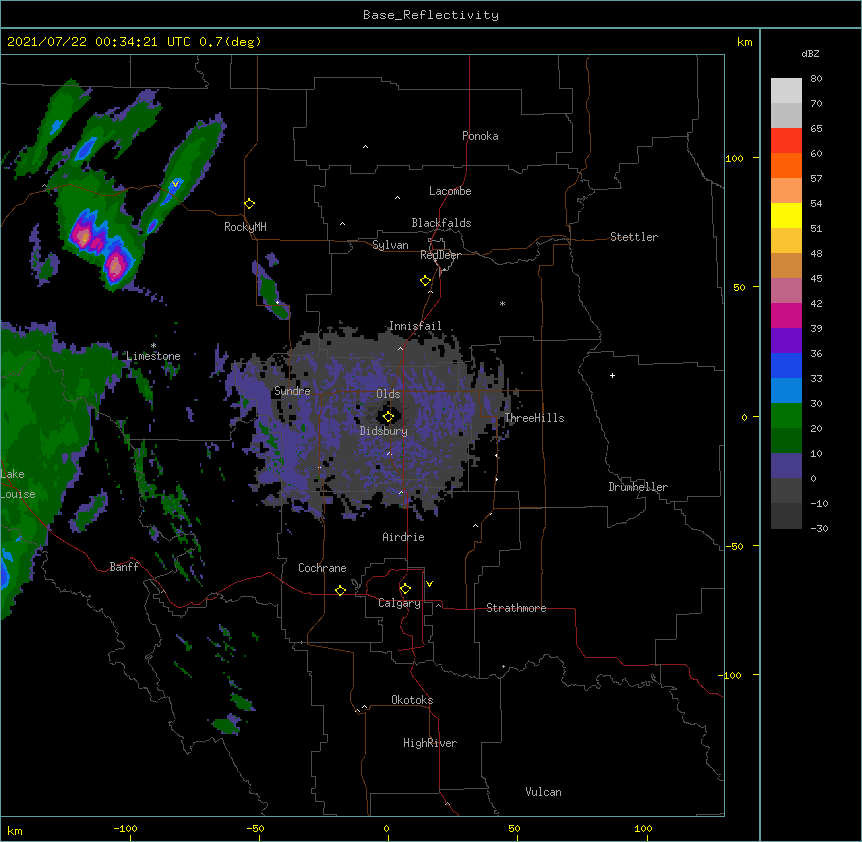Viewport: 862px width, 842px height.
Task: Select the Stettler label
Action: point(634,237)
